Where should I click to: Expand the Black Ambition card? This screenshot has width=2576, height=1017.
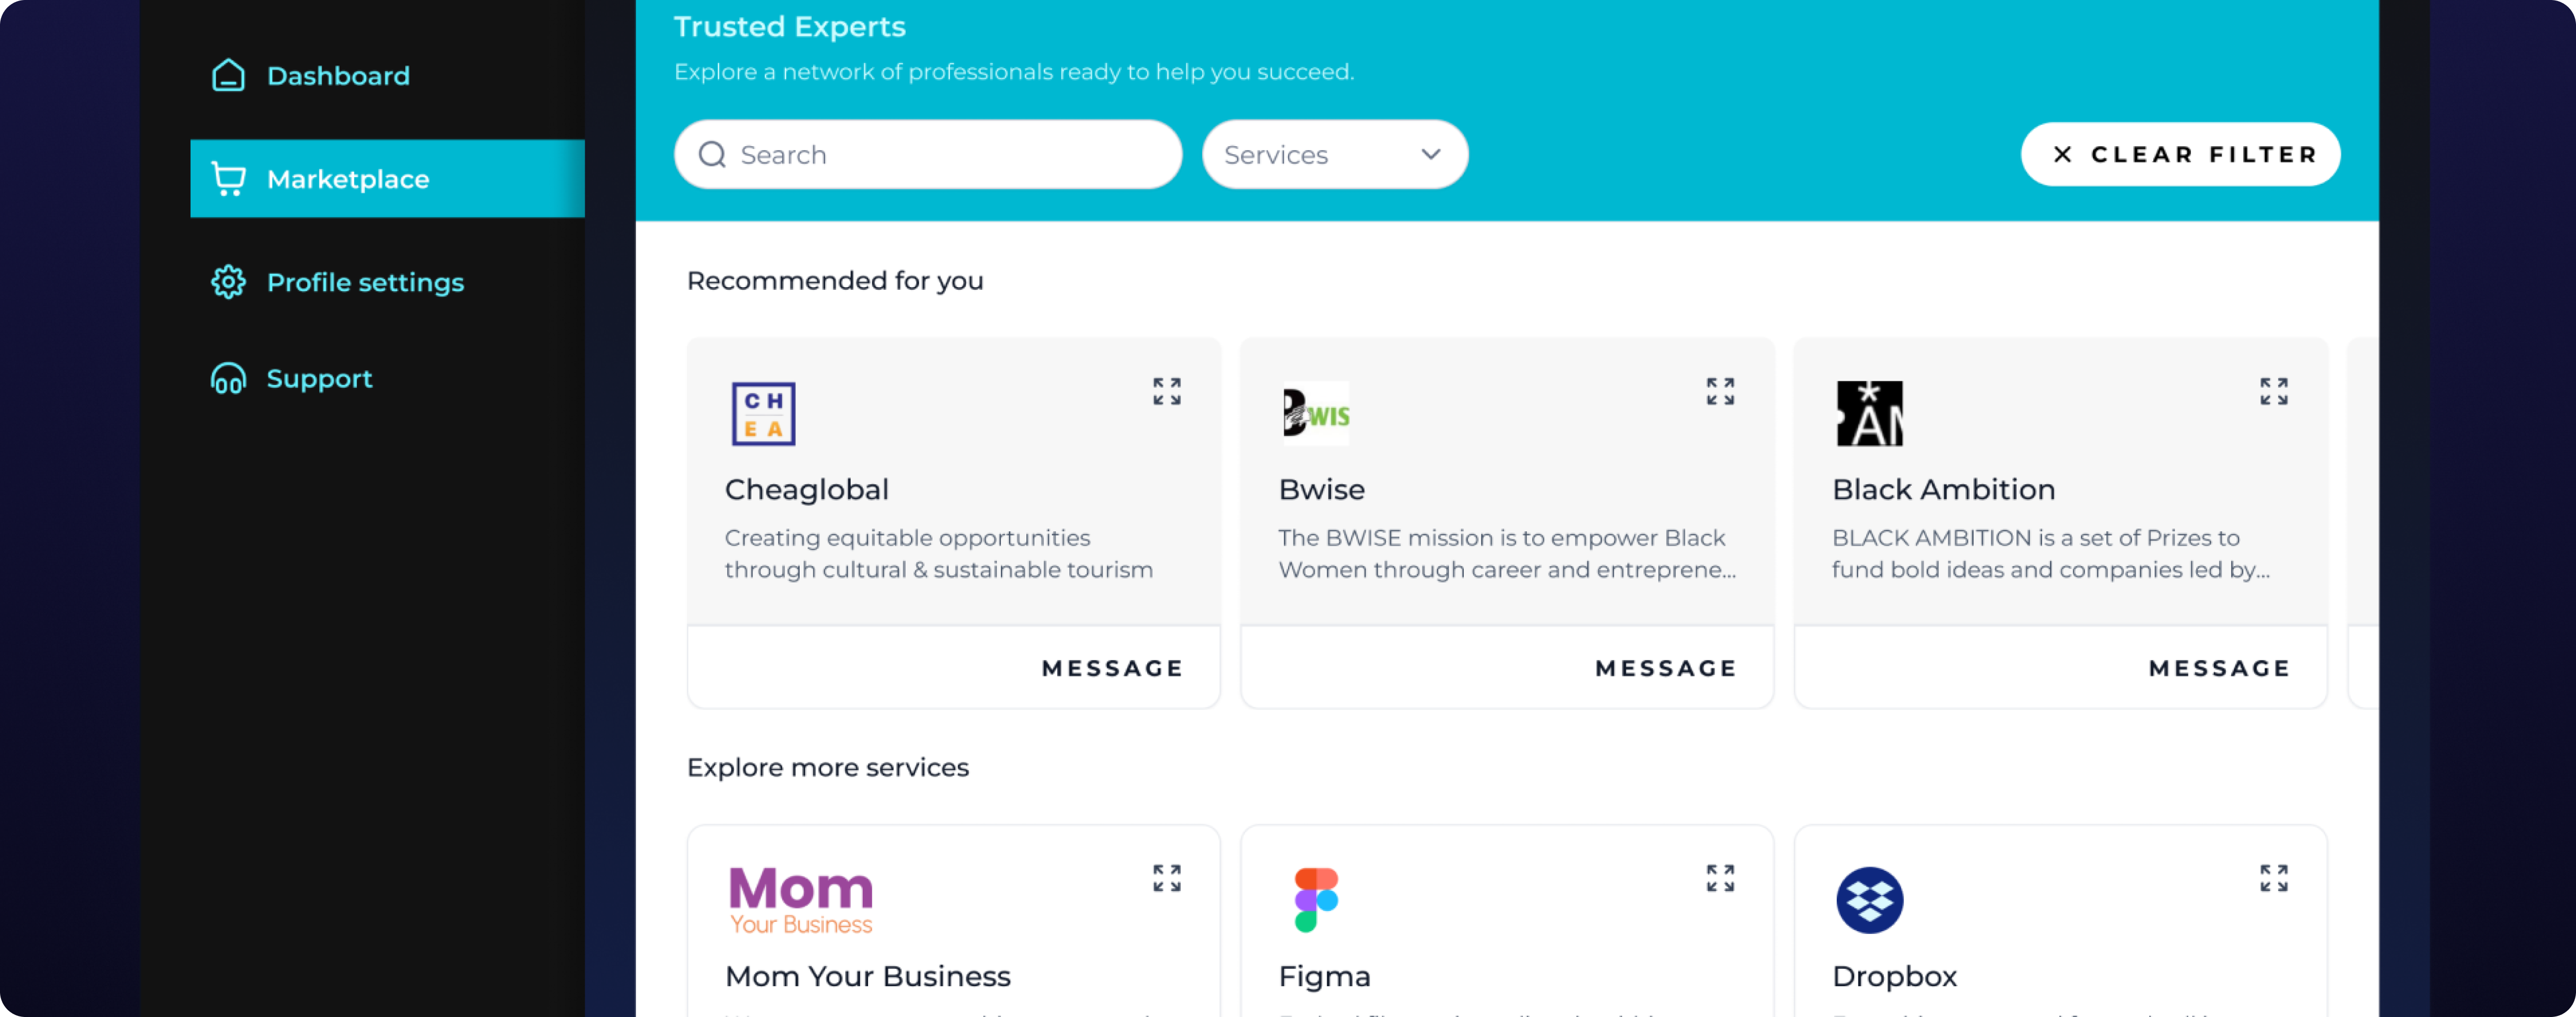tap(2273, 391)
